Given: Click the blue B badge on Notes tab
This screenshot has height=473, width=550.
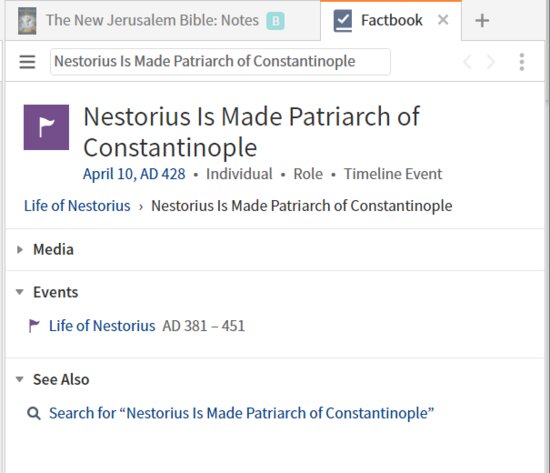Looking at the screenshot, I should [275, 21].
